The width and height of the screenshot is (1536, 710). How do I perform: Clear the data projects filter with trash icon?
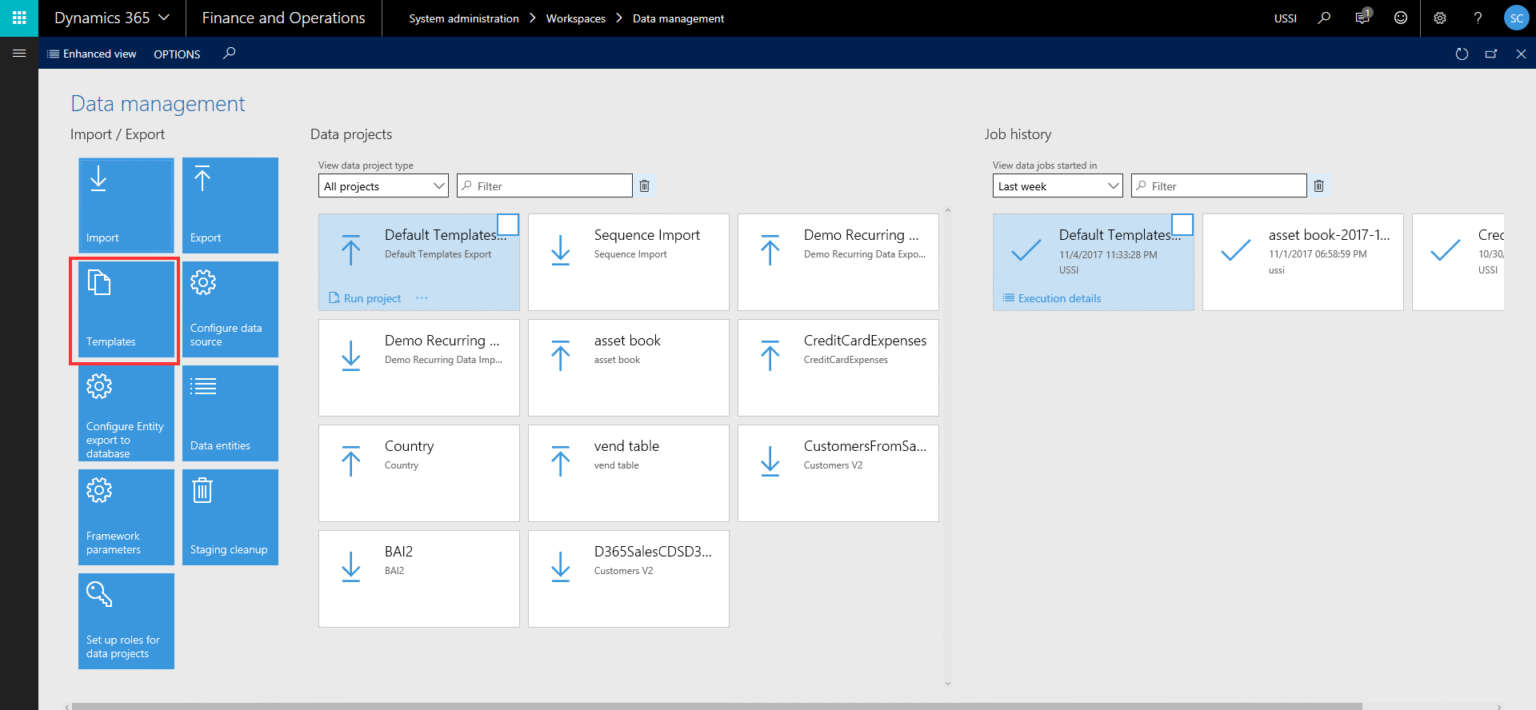click(644, 185)
